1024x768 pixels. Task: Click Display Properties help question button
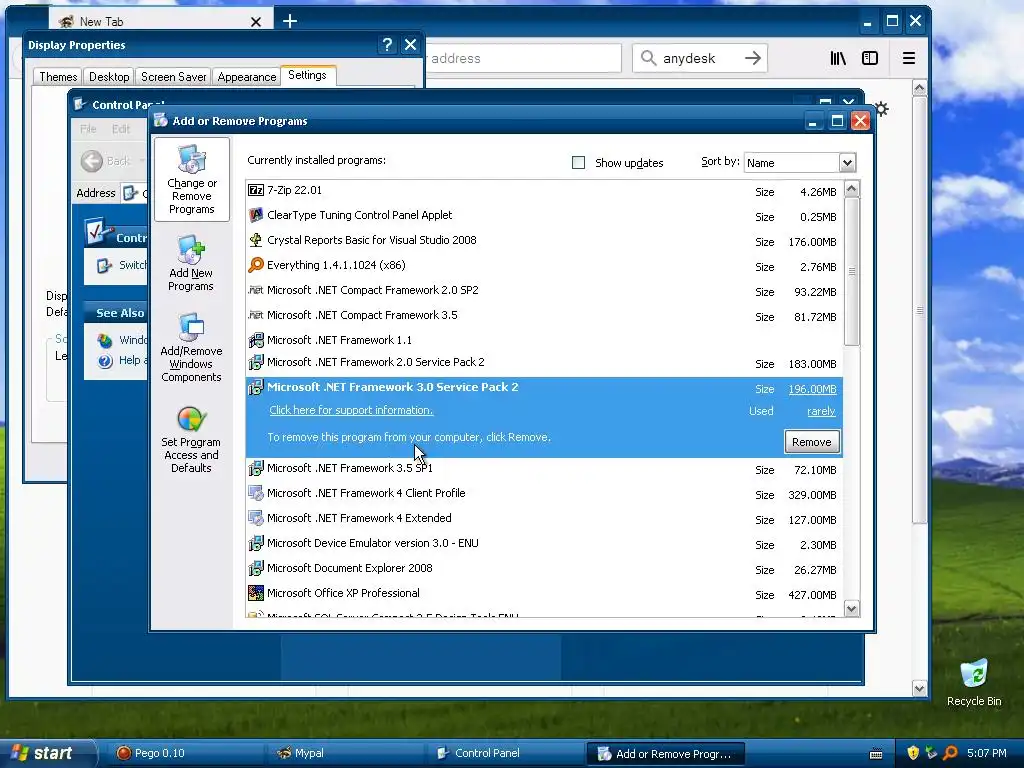[387, 44]
